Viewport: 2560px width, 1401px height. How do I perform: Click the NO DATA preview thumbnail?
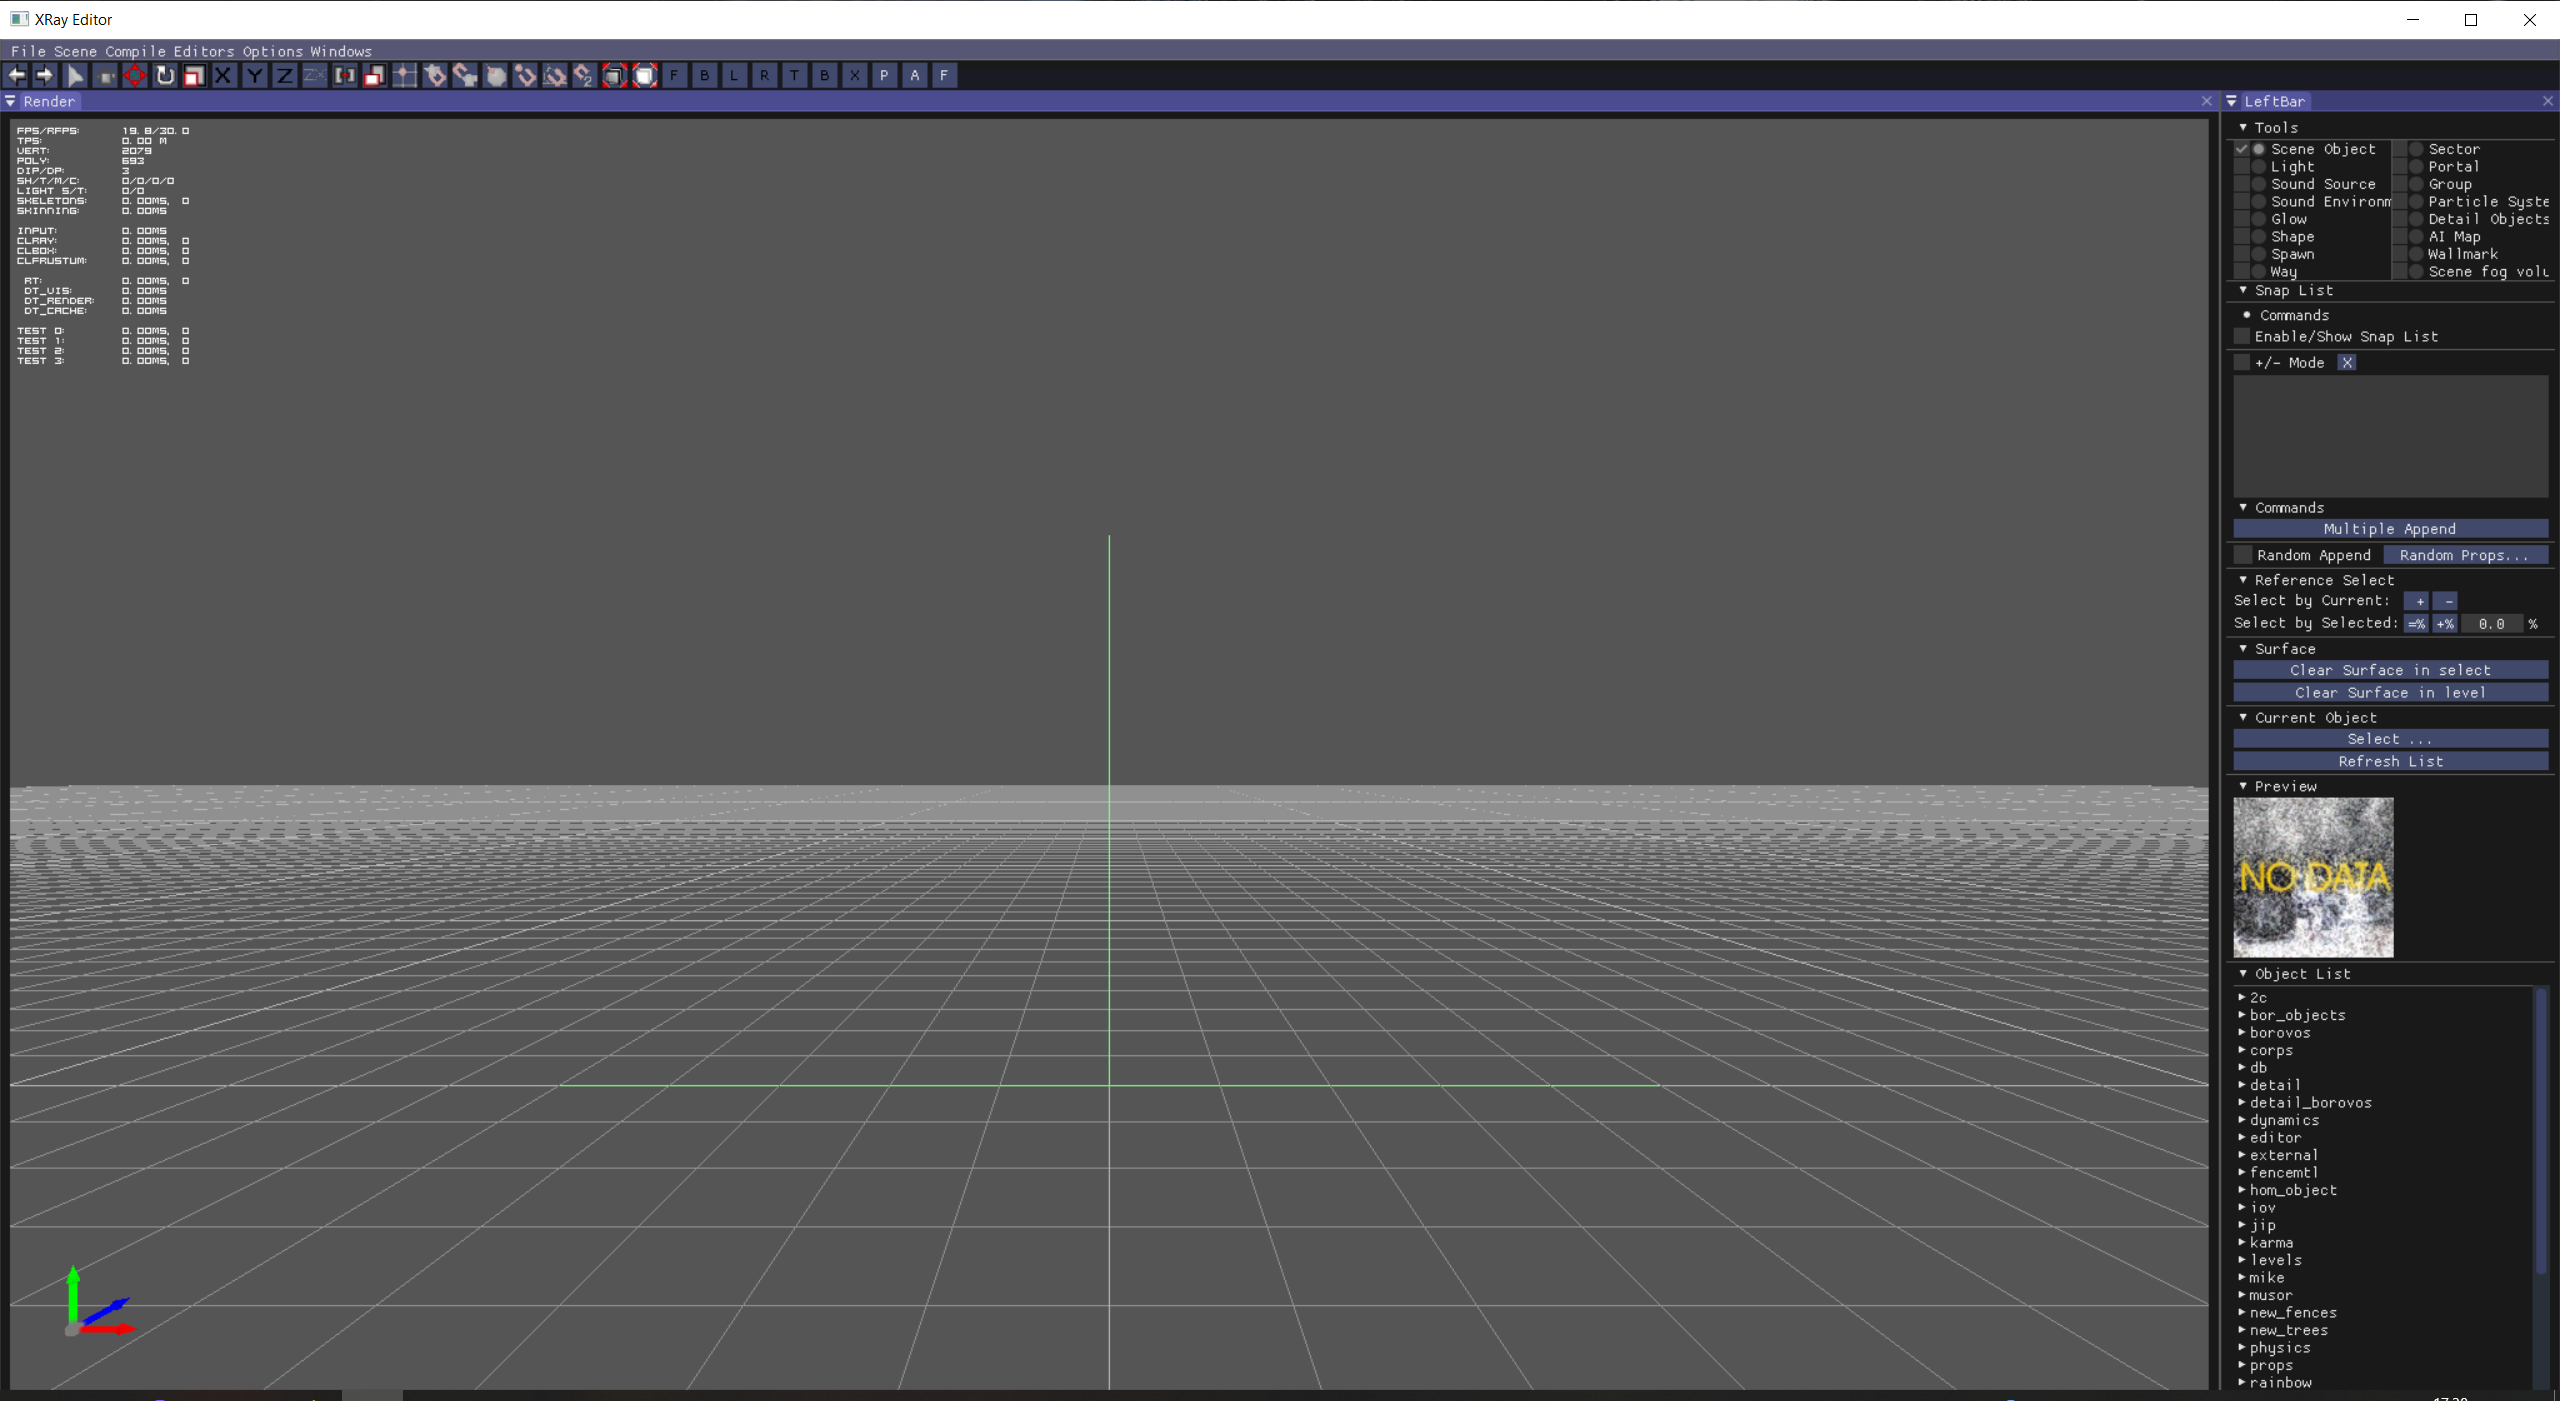2313,877
